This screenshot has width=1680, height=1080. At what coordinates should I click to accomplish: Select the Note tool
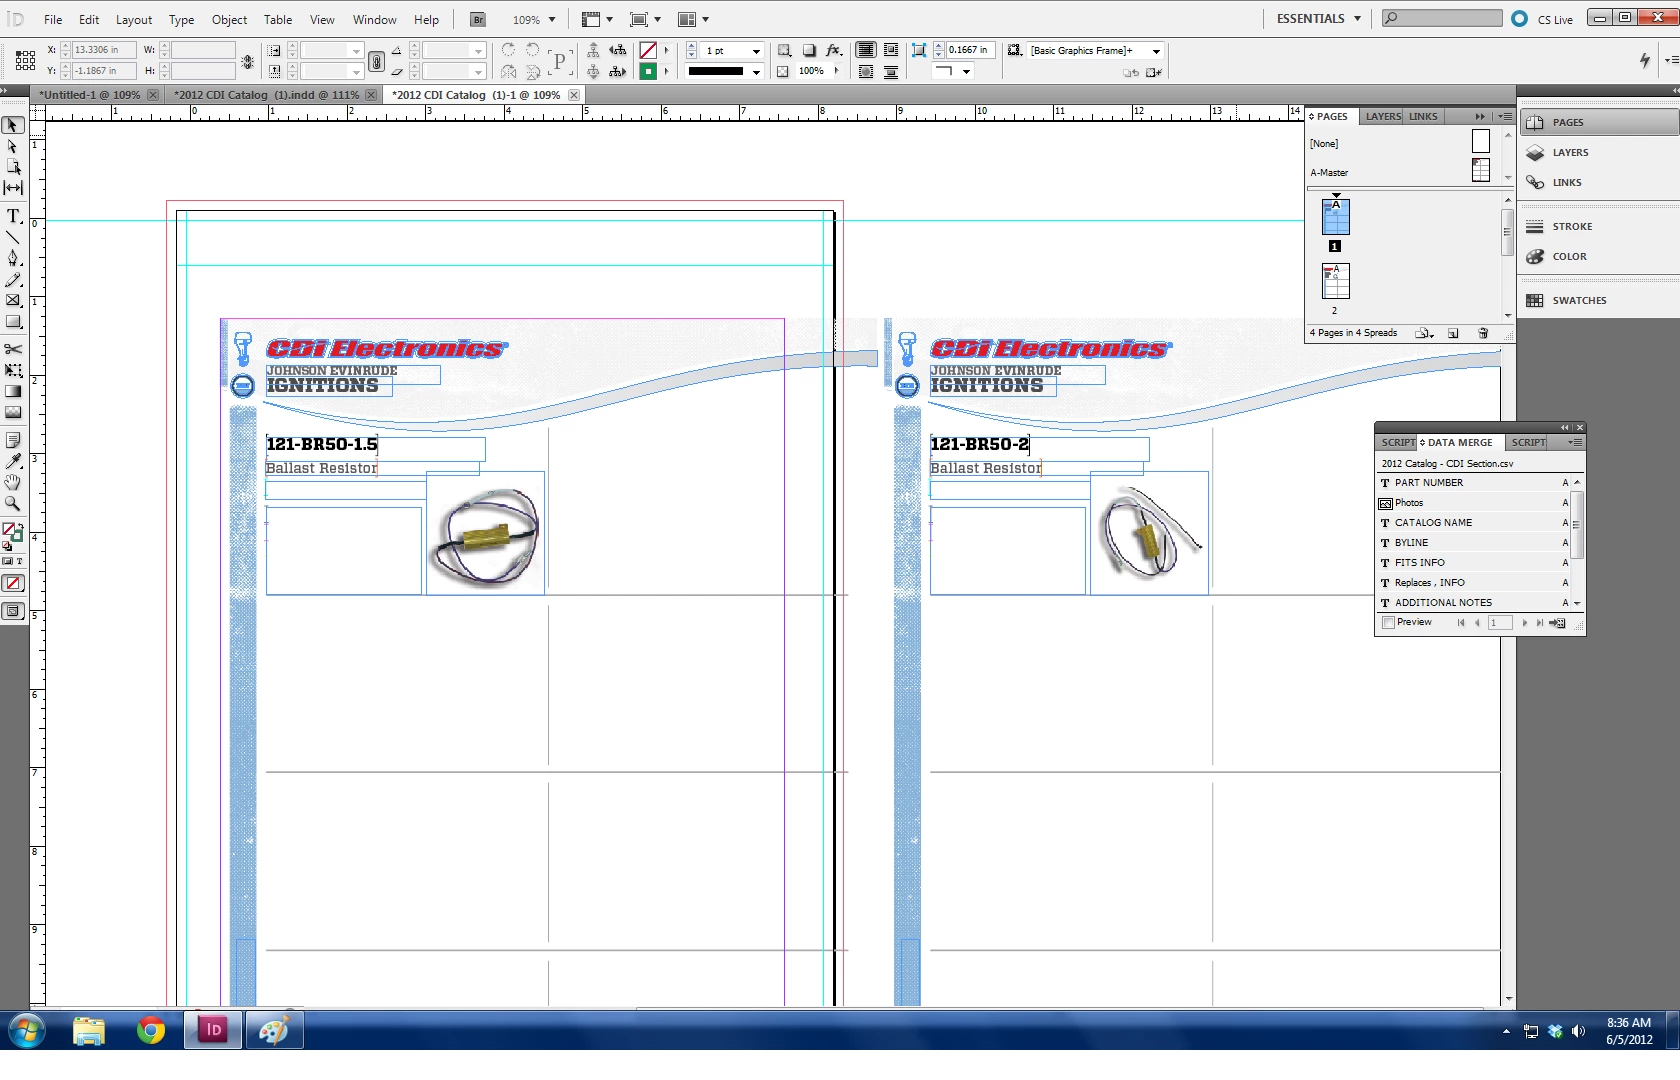click(x=13, y=440)
